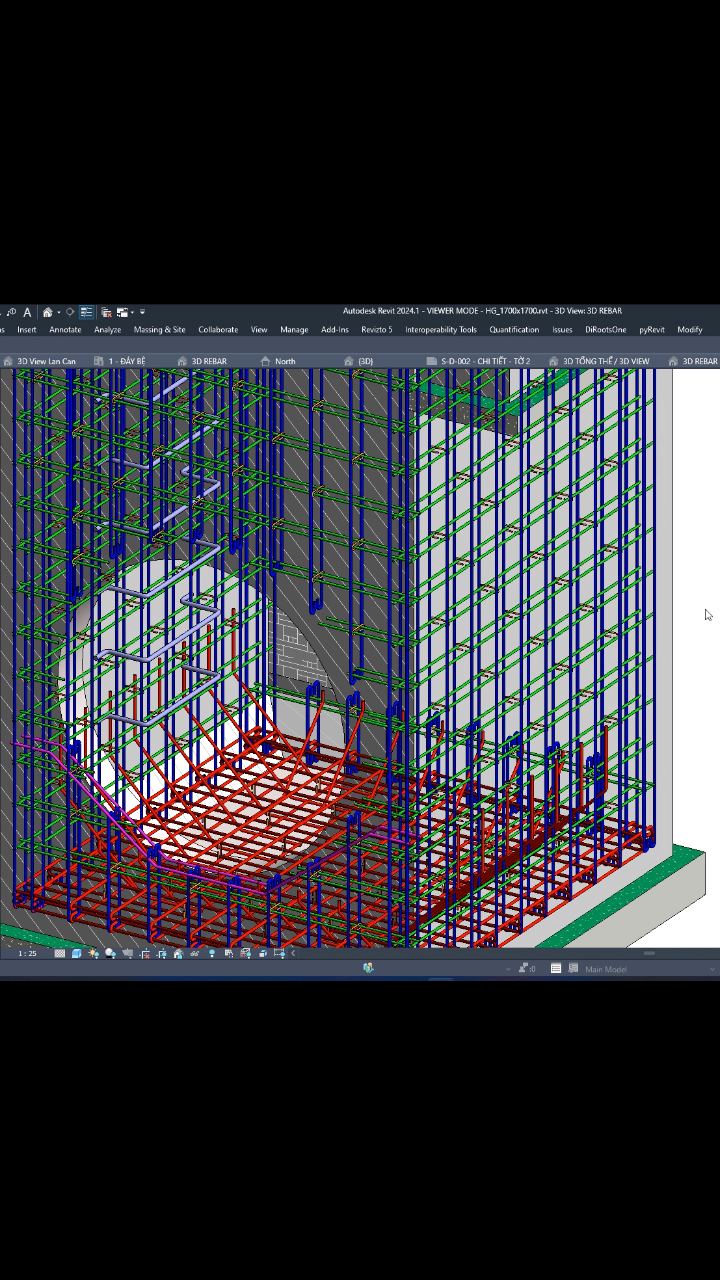Open the Analyze ribbon tab
Viewport: 720px width, 1280px height.
click(x=107, y=330)
